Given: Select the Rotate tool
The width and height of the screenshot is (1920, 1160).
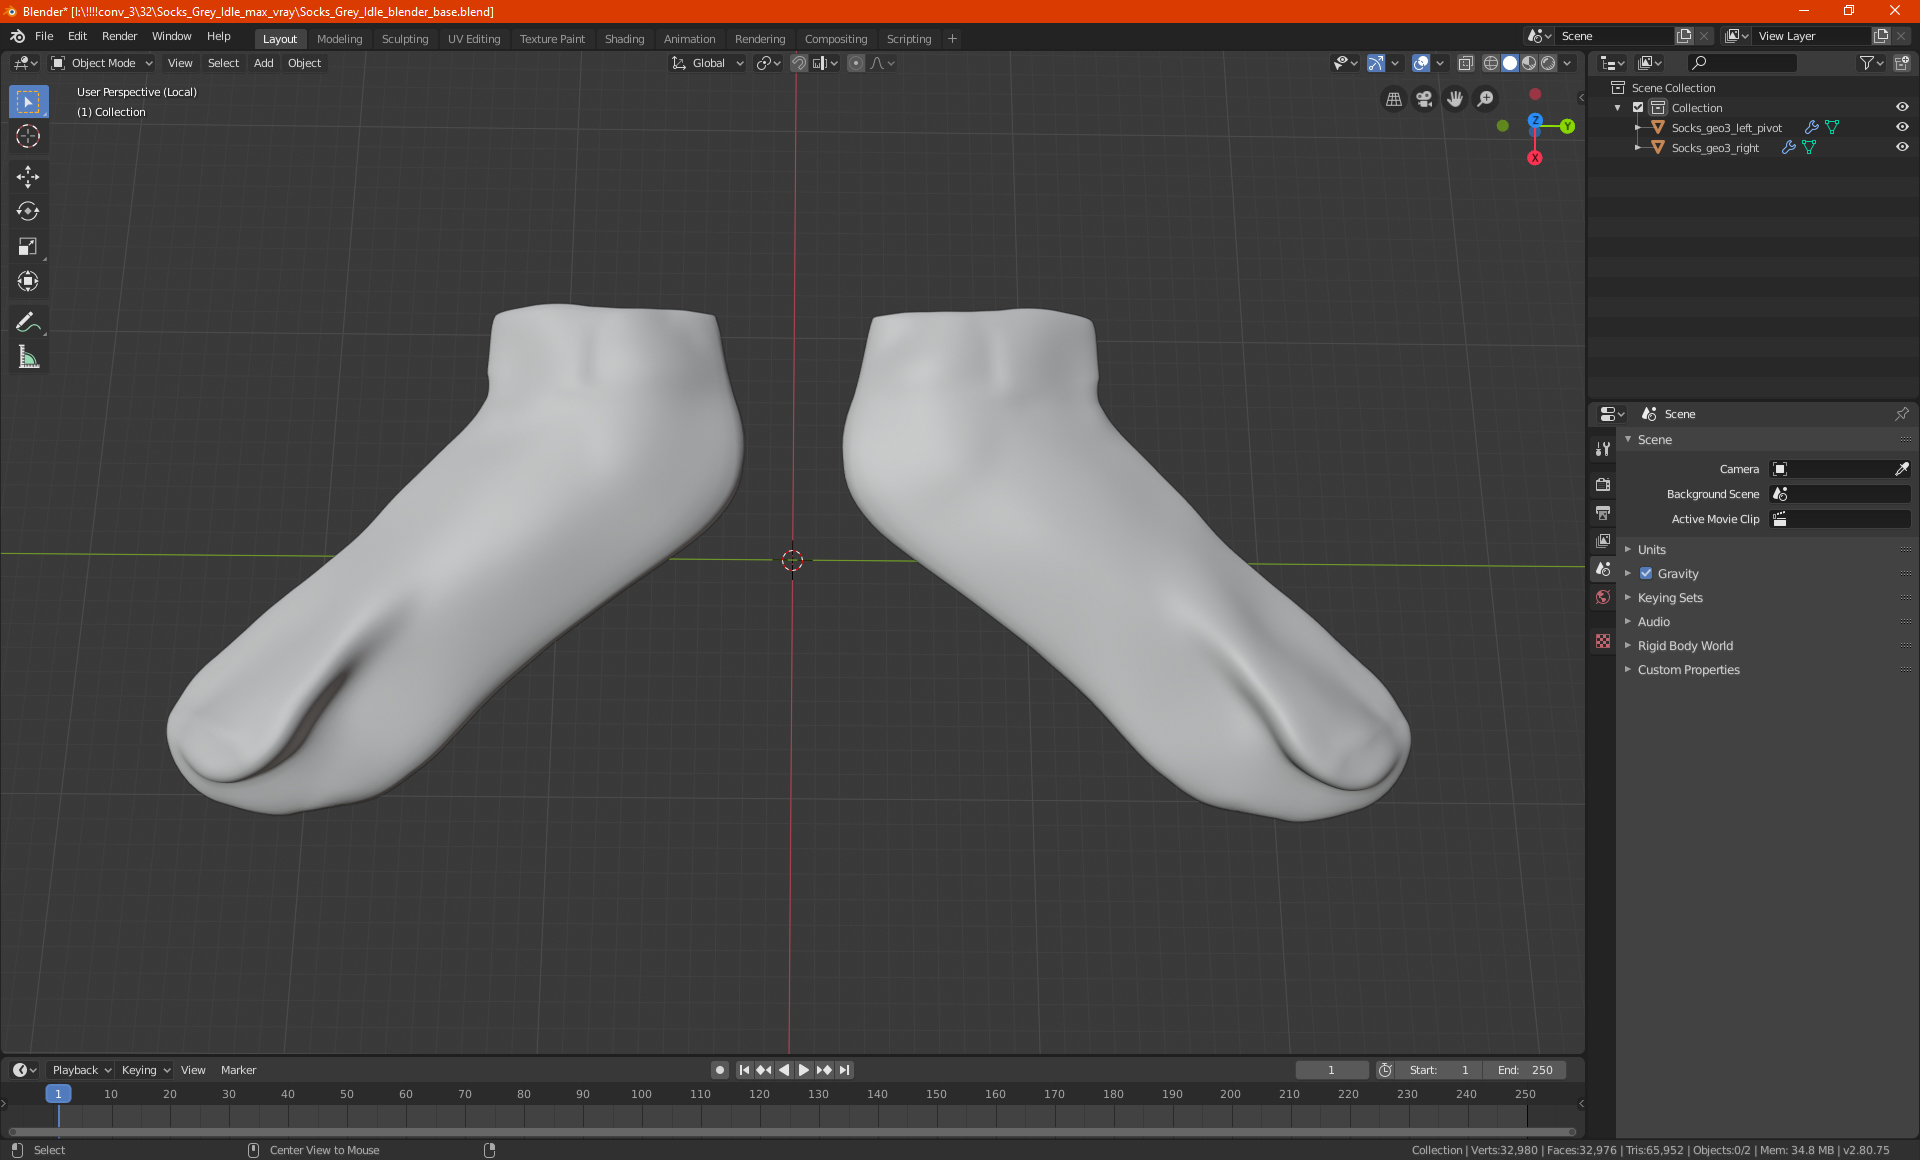Looking at the screenshot, I should point(28,211).
